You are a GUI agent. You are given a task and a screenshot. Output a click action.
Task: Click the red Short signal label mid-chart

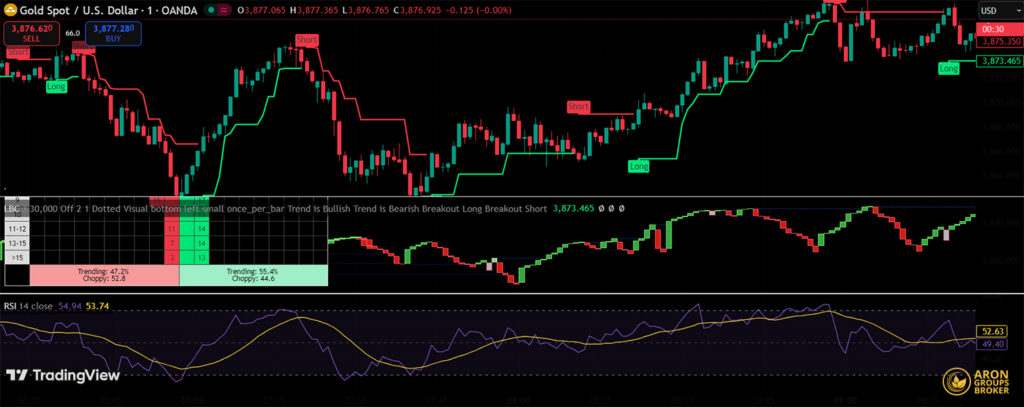[579, 106]
